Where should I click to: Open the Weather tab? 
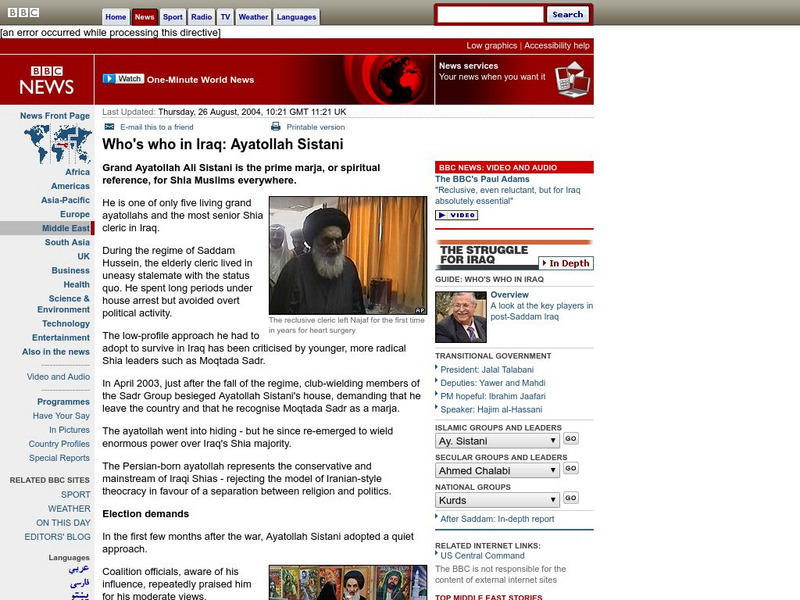pos(253,17)
